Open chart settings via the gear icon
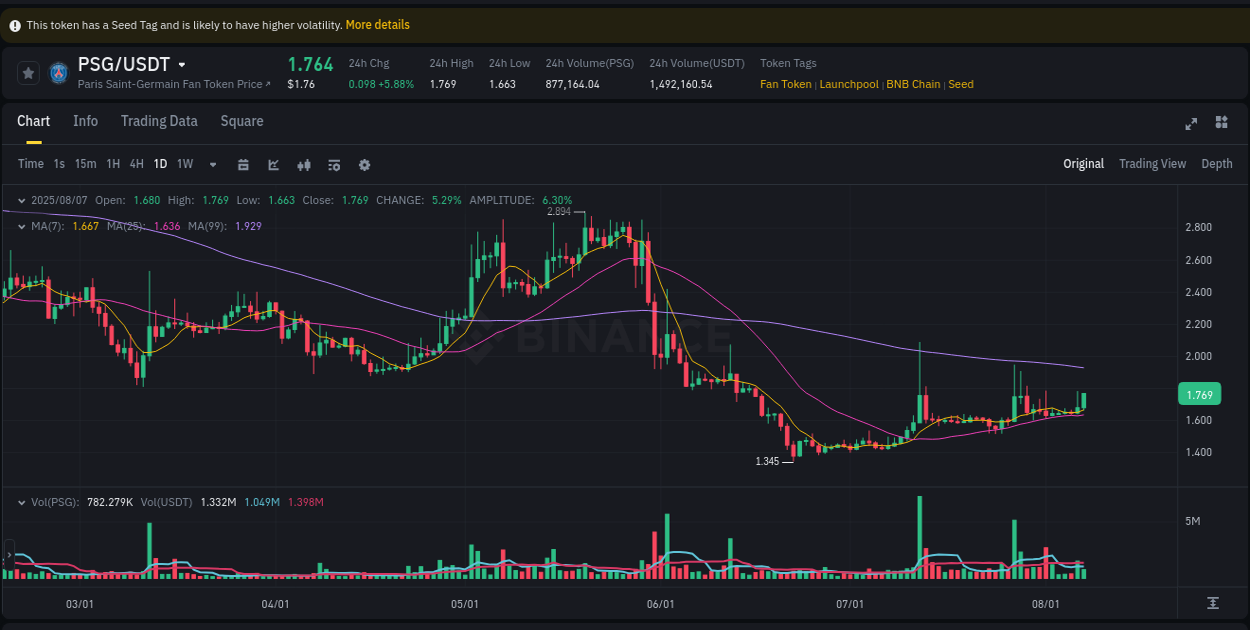Image resolution: width=1250 pixels, height=630 pixels. 364,164
